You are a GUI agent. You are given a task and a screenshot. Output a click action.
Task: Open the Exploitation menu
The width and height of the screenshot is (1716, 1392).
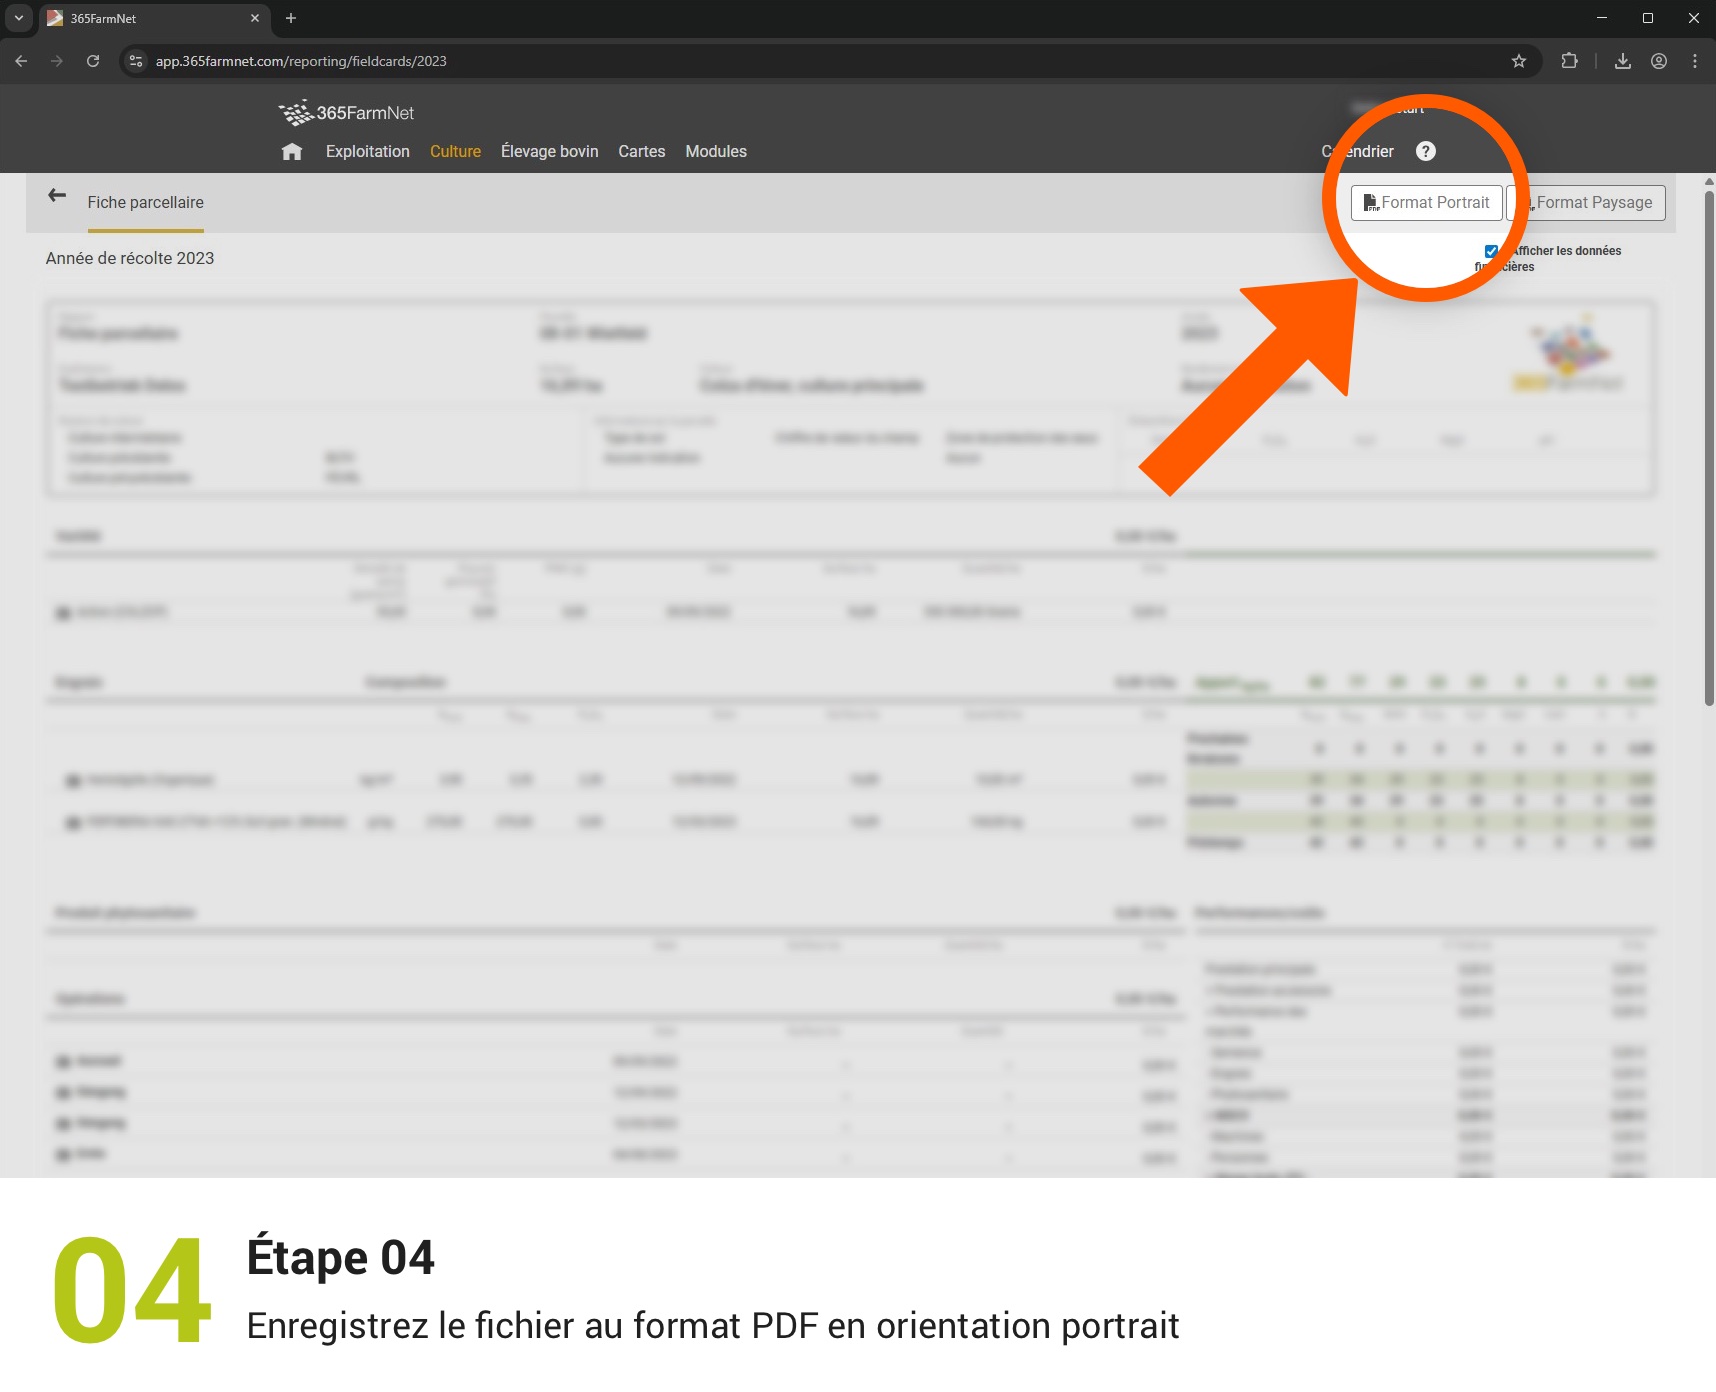coord(367,152)
